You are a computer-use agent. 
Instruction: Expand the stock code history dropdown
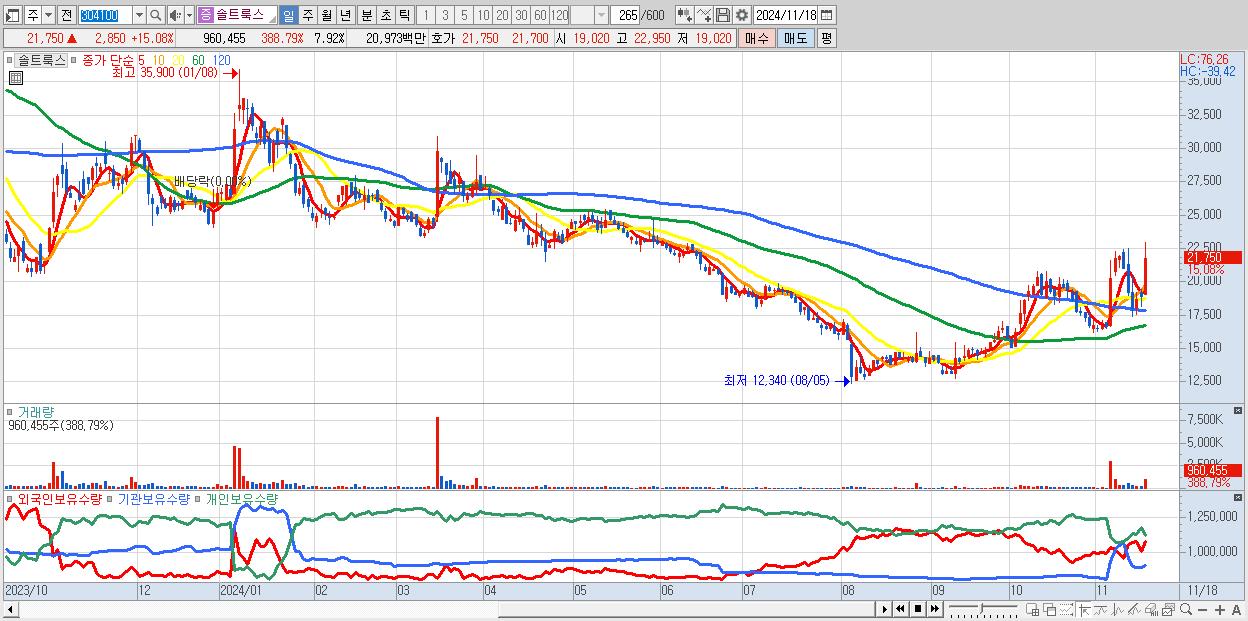[x=139, y=15]
